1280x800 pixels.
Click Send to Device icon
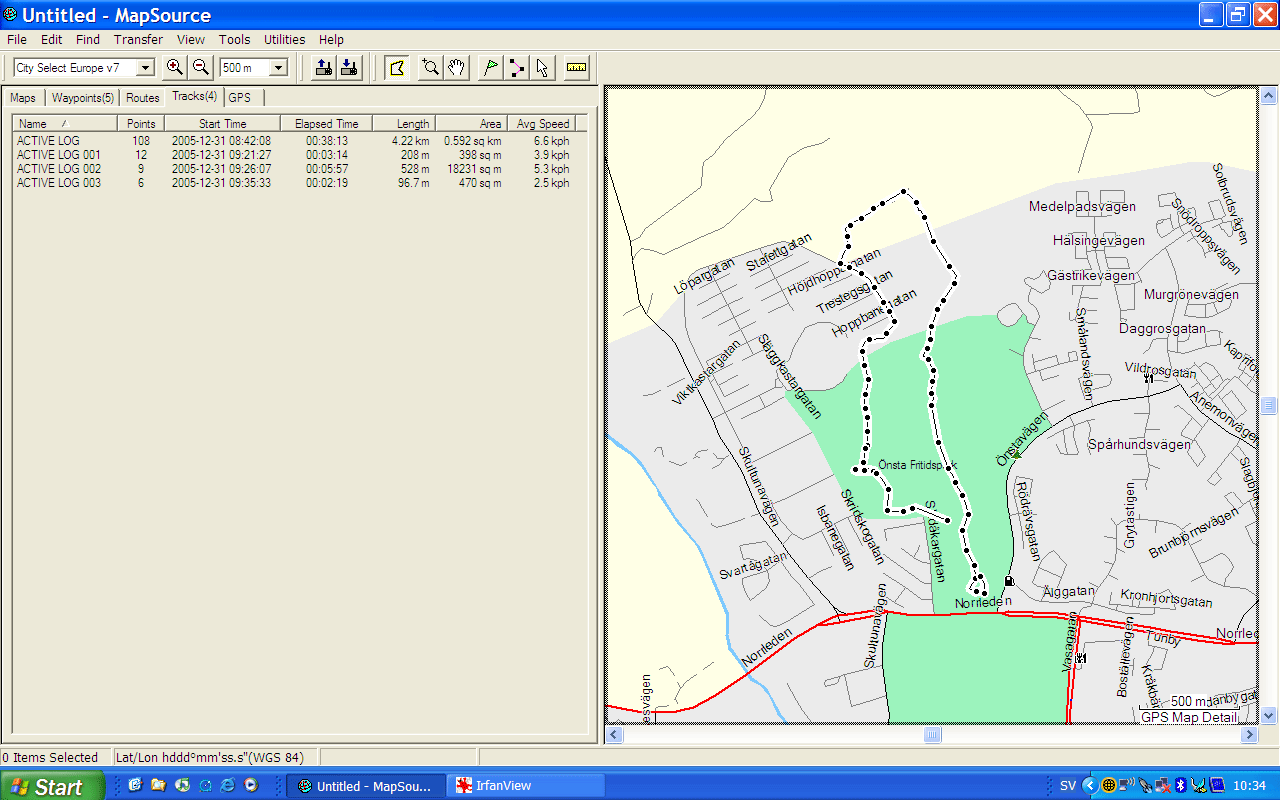(x=323, y=67)
